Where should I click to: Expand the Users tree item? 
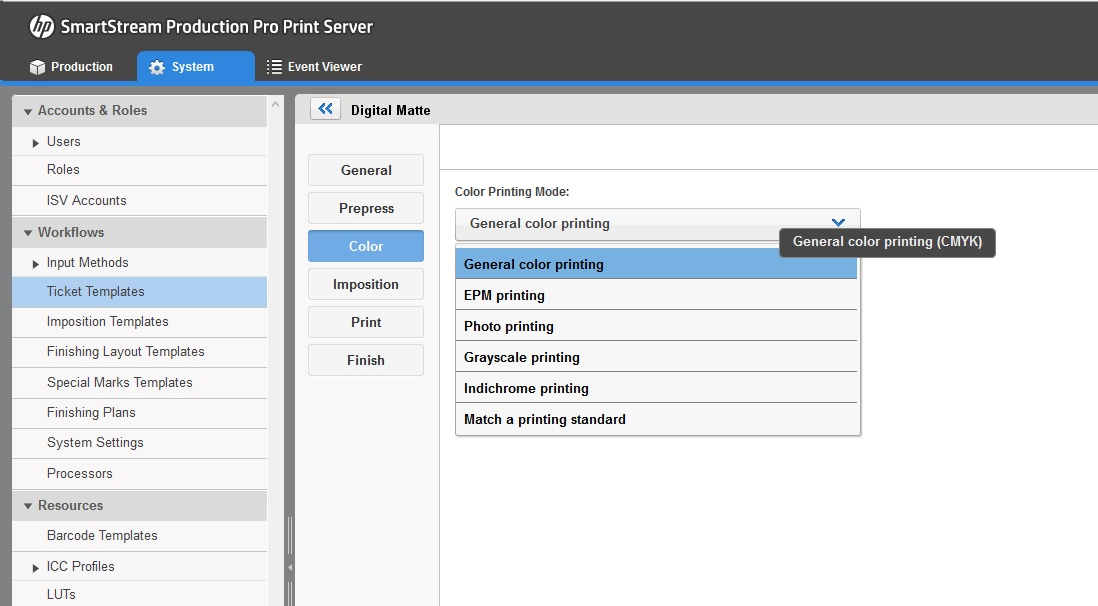point(37,141)
